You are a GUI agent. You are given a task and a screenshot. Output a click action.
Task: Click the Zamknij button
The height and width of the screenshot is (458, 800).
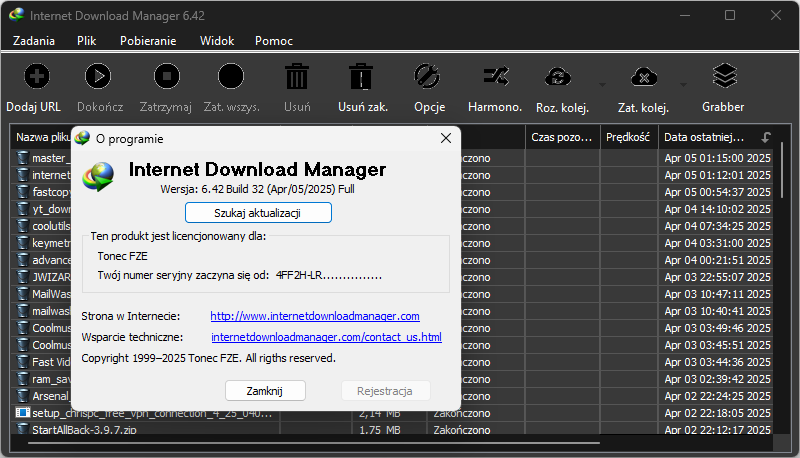pos(265,391)
